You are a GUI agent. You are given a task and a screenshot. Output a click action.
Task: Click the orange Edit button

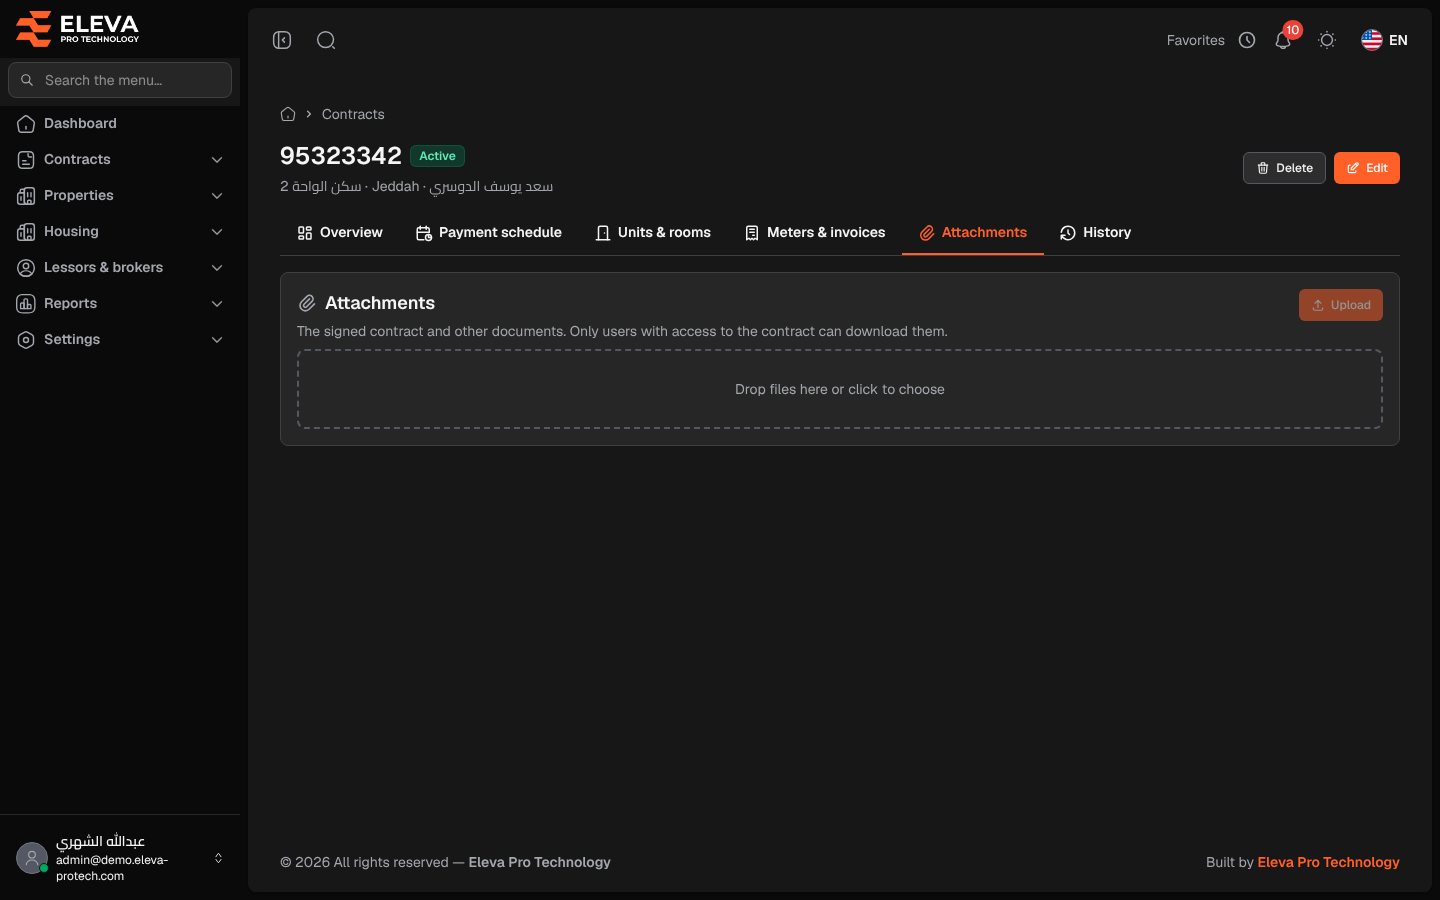click(x=1367, y=168)
